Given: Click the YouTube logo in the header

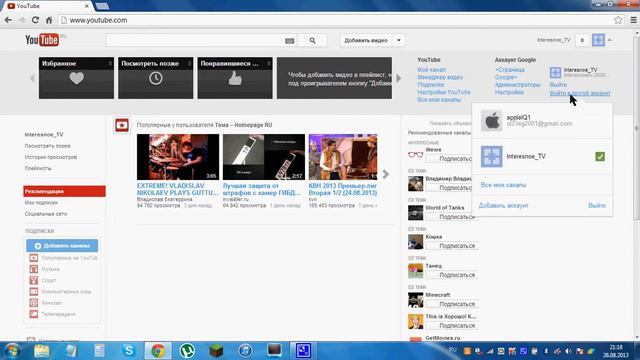Looking at the screenshot, I should click(42, 40).
